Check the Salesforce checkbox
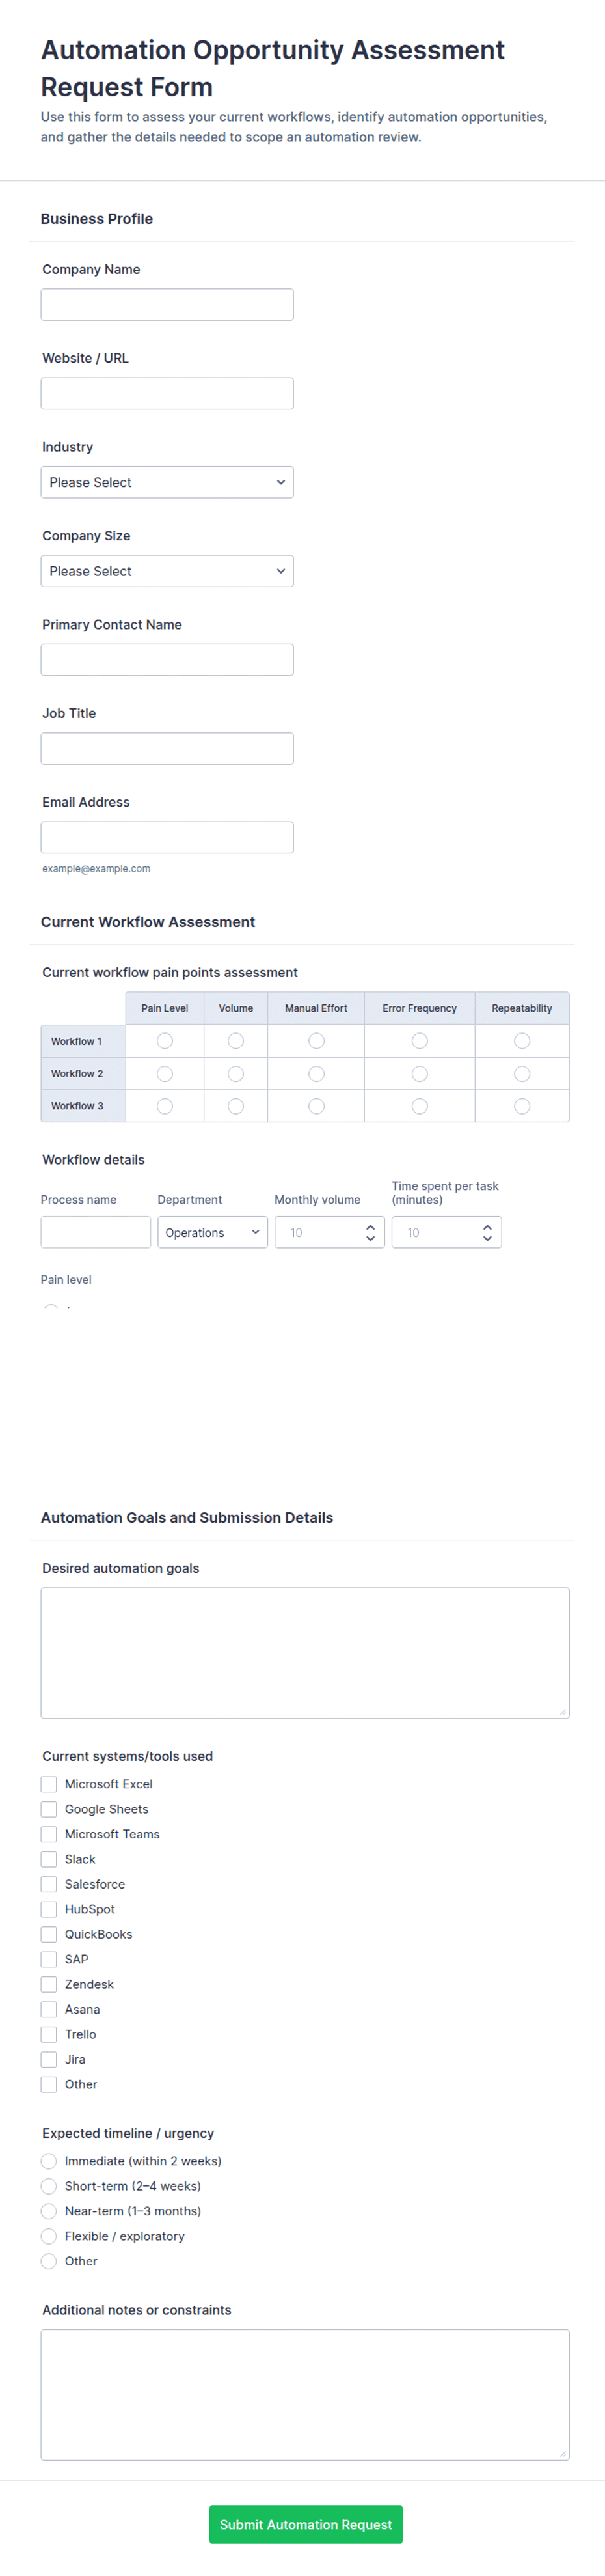The width and height of the screenshot is (605, 2576). [49, 1884]
